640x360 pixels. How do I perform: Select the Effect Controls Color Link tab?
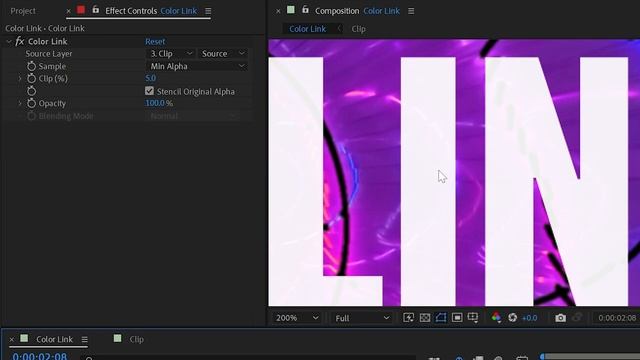tap(151, 11)
